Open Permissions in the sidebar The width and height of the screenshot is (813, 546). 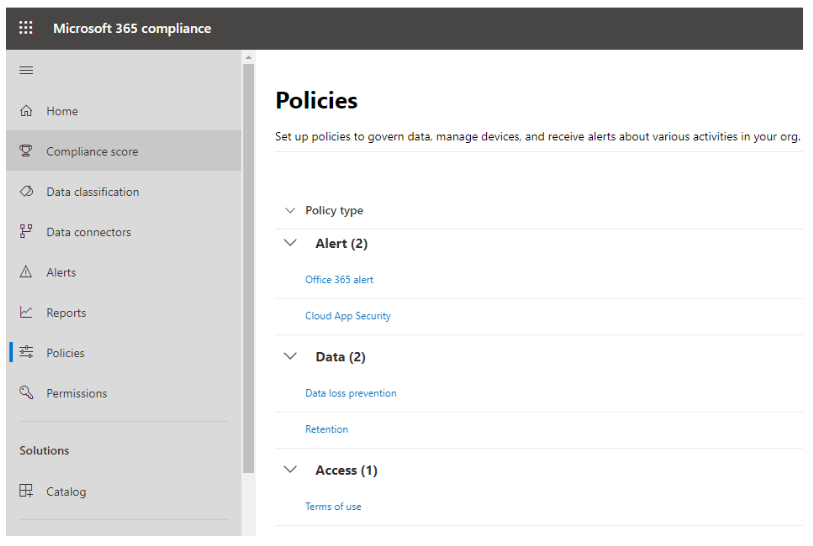click(x=124, y=394)
